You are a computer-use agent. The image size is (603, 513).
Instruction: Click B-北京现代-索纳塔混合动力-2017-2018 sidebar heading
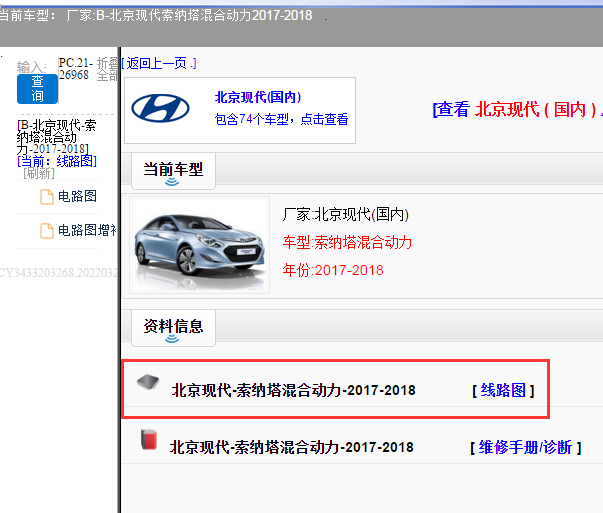[x=56, y=137]
